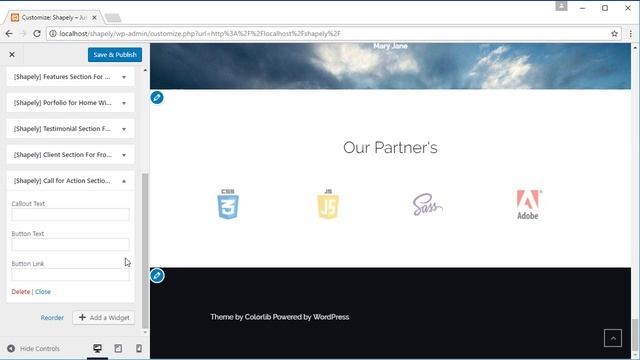Expand the Testimonial Section widget
The width and height of the screenshot is (640, 360).
[70, 129]
